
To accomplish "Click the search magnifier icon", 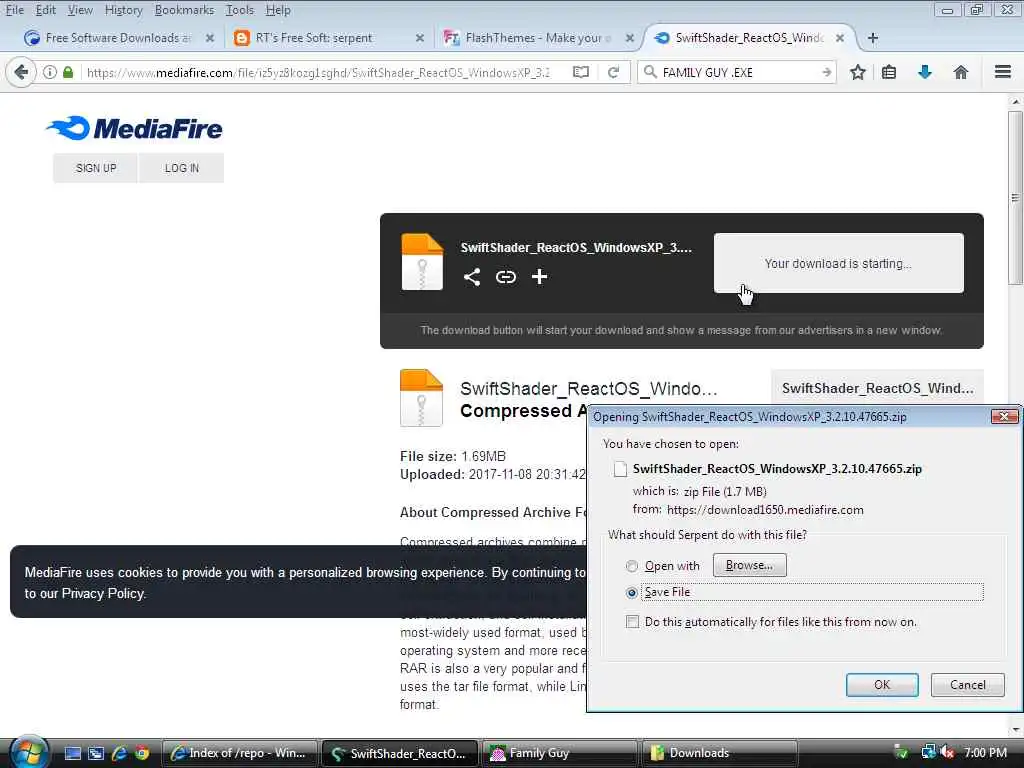I will [x=650, y=72].
